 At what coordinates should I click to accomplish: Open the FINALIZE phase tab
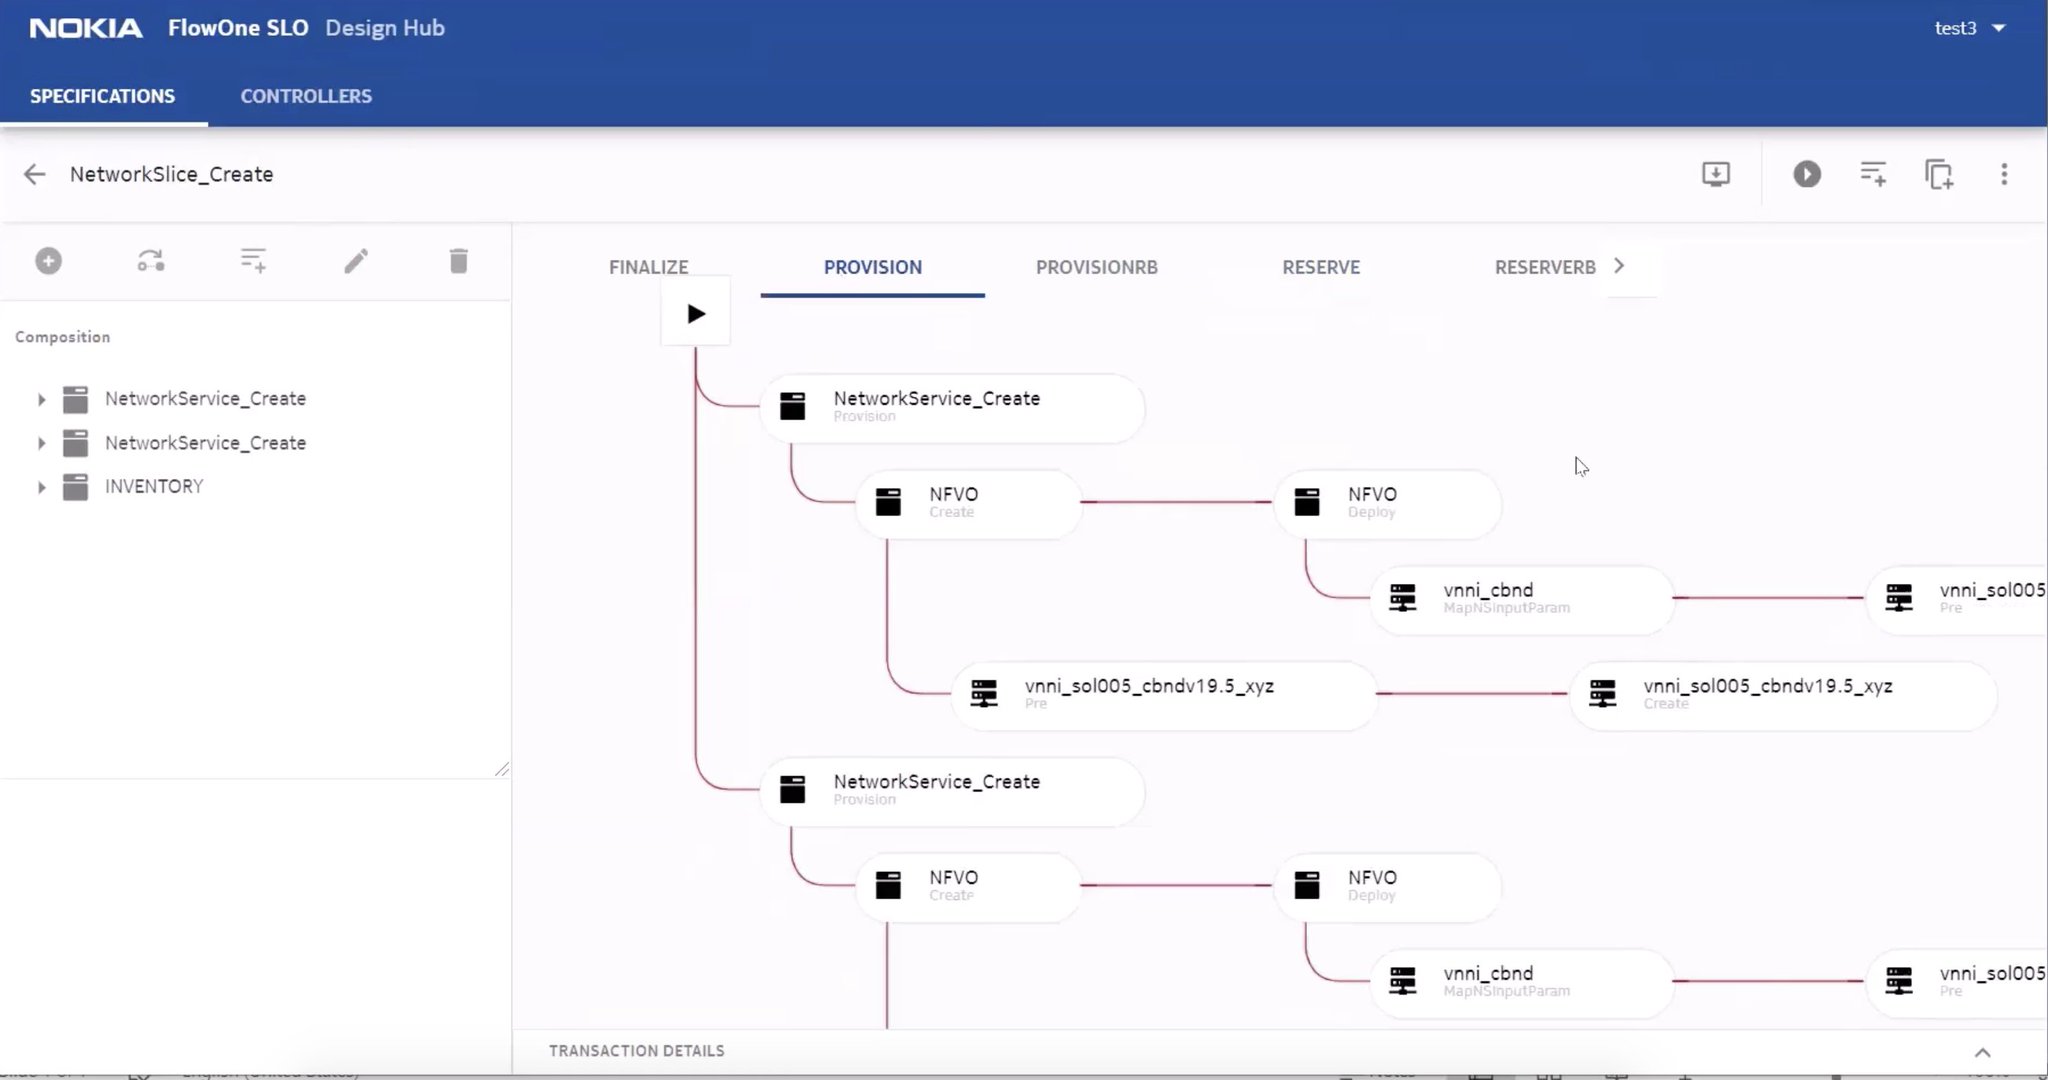[x=648, y=267]
